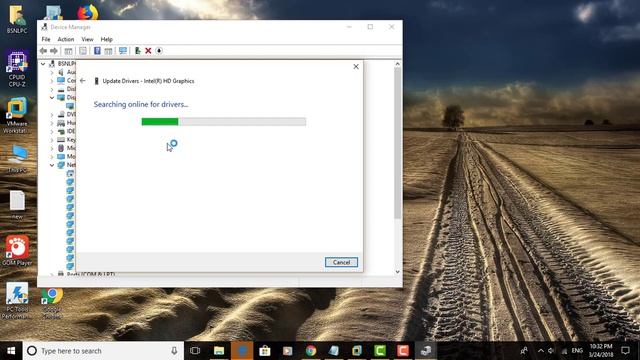This screenshot has height=360, width=640.
Task: Open Task View from the taskbar
Action: 195,351
